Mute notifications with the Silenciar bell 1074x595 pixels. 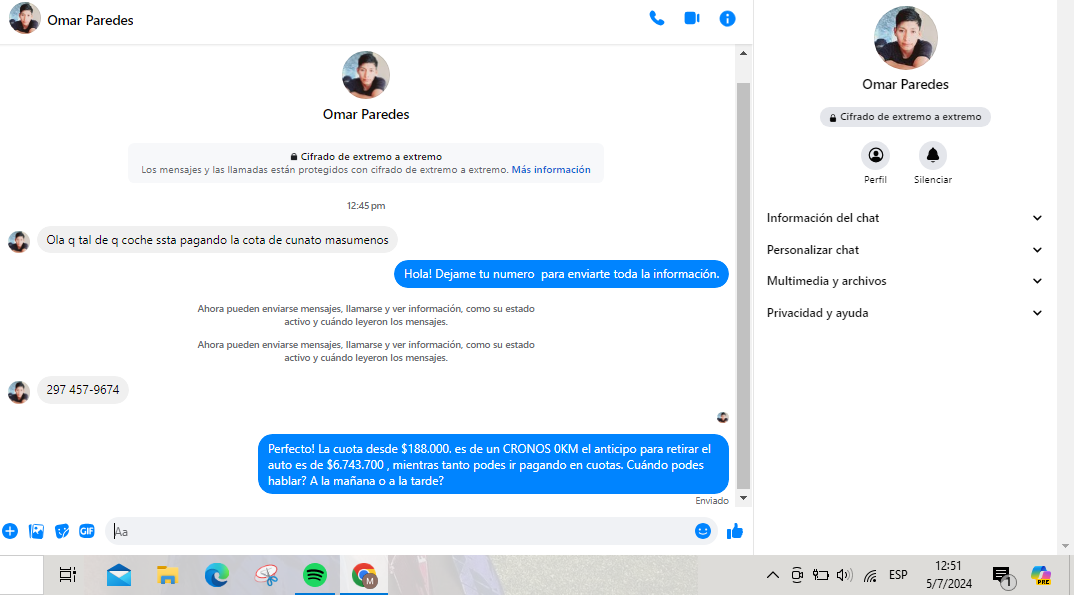tap(932, 156)
